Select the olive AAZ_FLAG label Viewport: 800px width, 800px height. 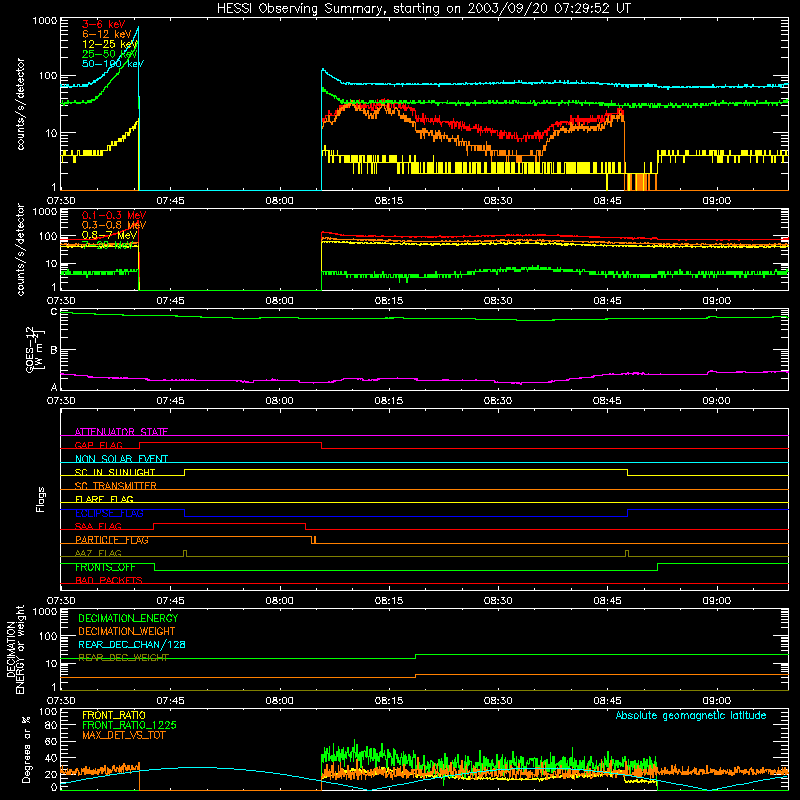pyautogui.click(x=98, y=554)
